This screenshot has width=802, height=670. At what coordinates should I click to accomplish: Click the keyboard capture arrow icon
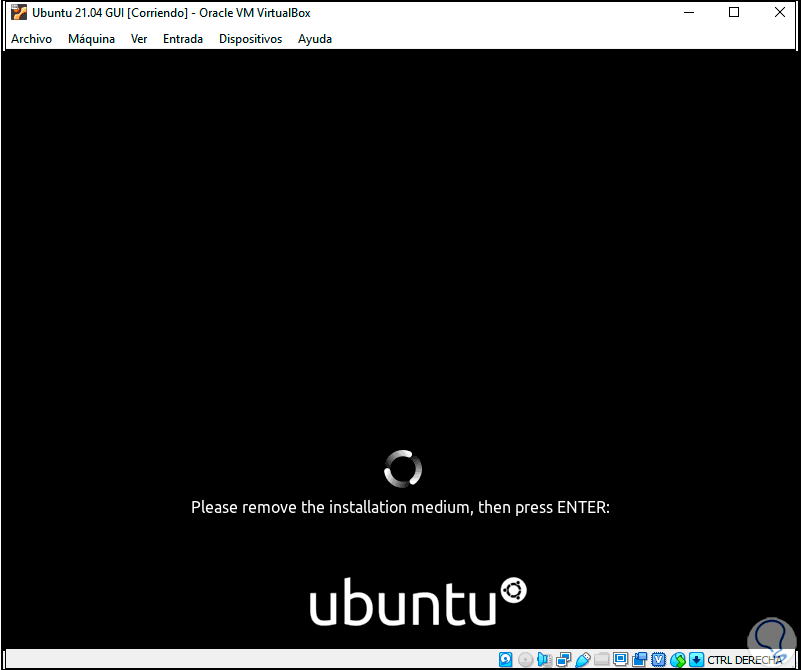click(x=696, y=659)
